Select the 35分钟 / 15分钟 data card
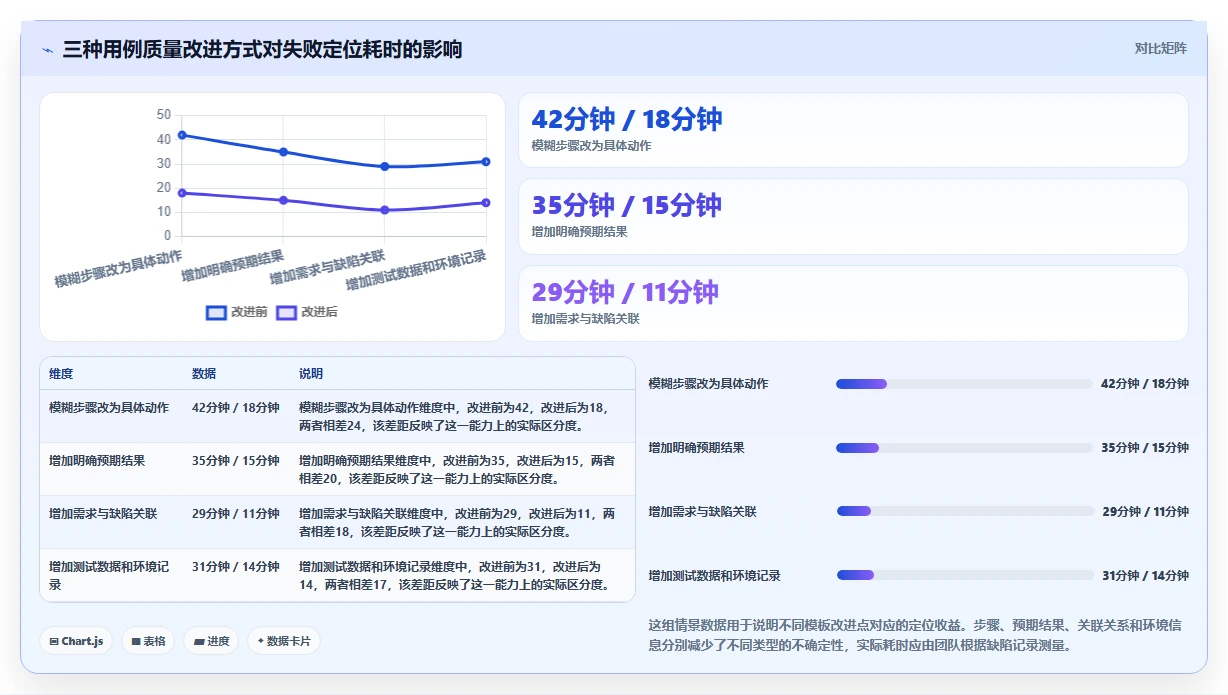1228x695 pixels. click(853, 216)
